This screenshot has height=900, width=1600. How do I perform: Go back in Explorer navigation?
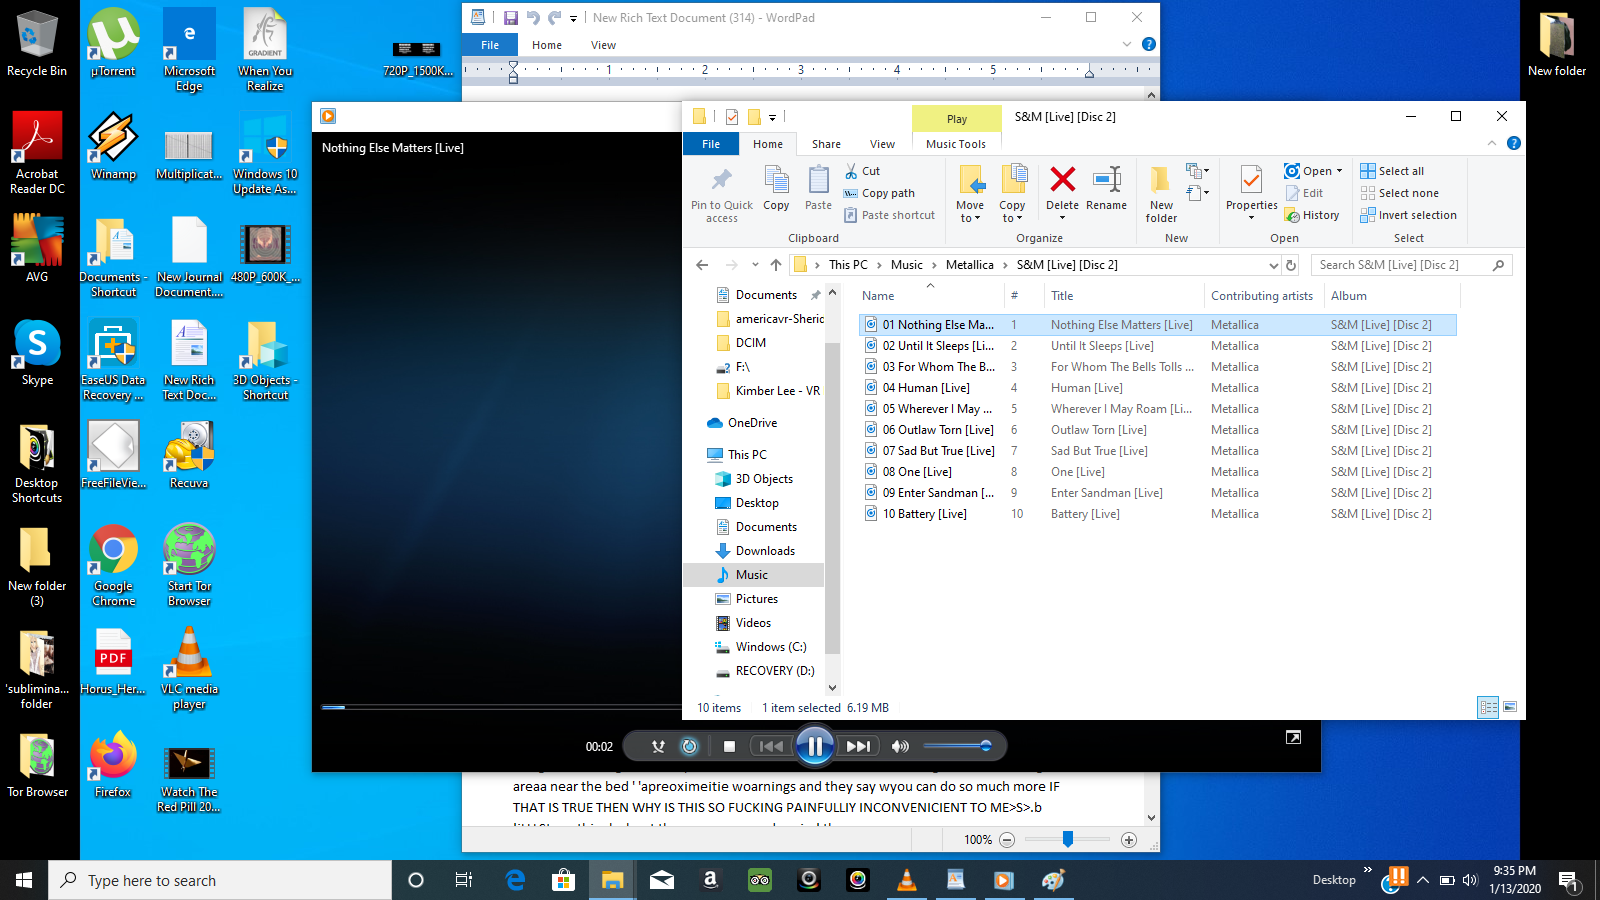click(702, 265)
